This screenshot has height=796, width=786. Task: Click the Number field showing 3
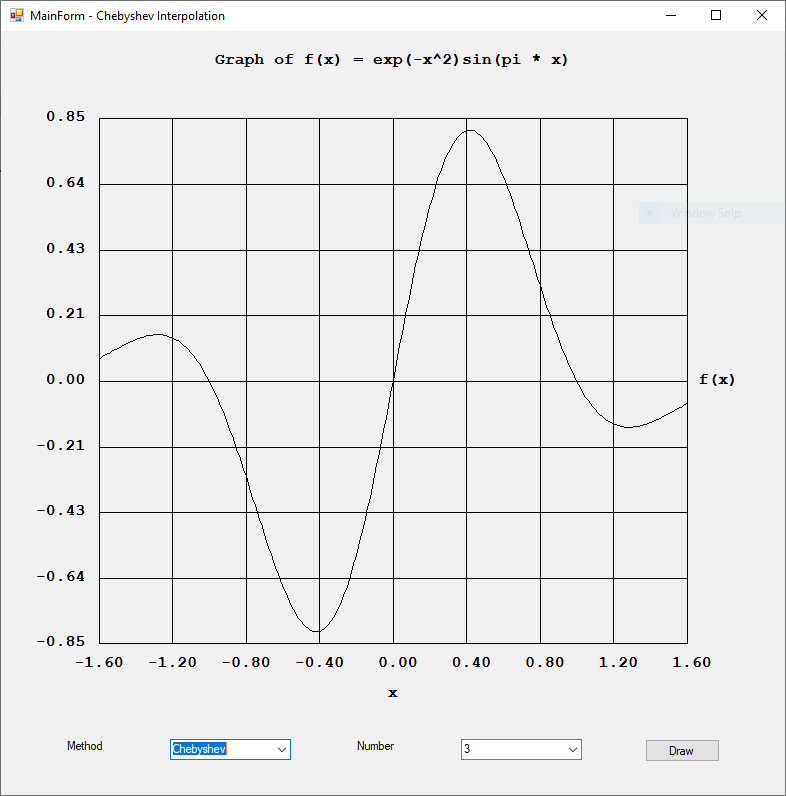coord(510,749)
